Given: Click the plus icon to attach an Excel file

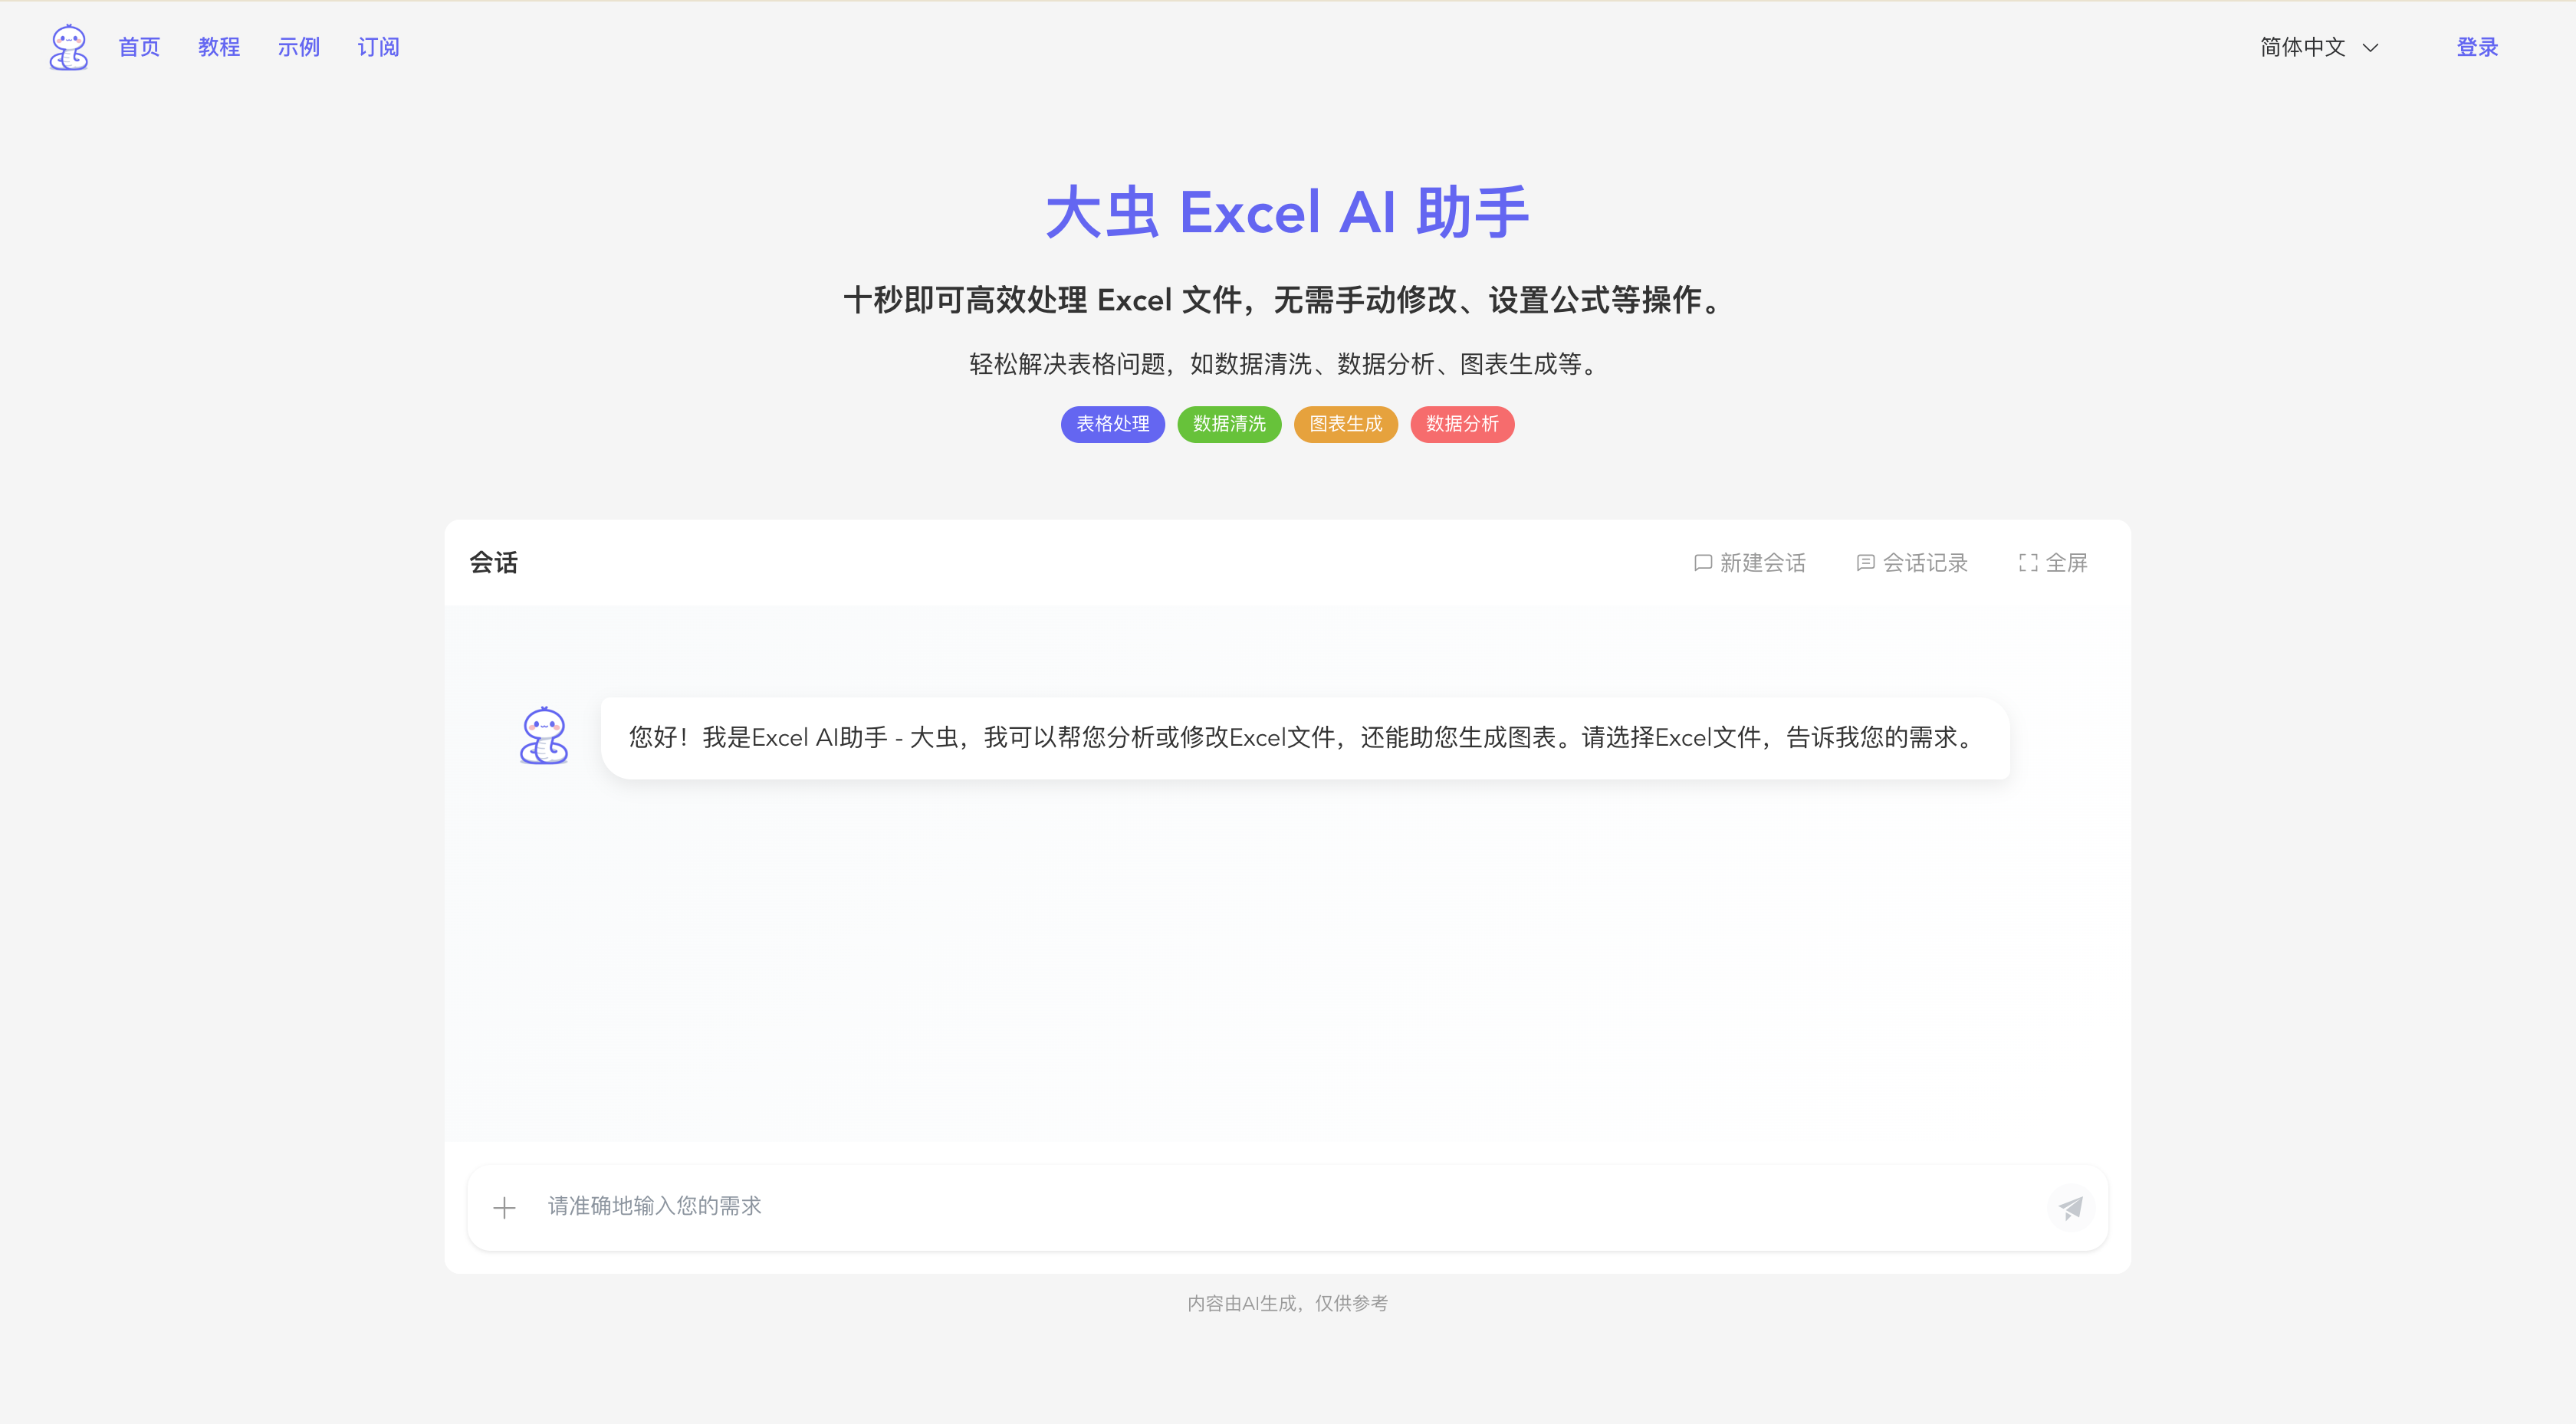Looking at the screenshot, I should coord(505,1207).
